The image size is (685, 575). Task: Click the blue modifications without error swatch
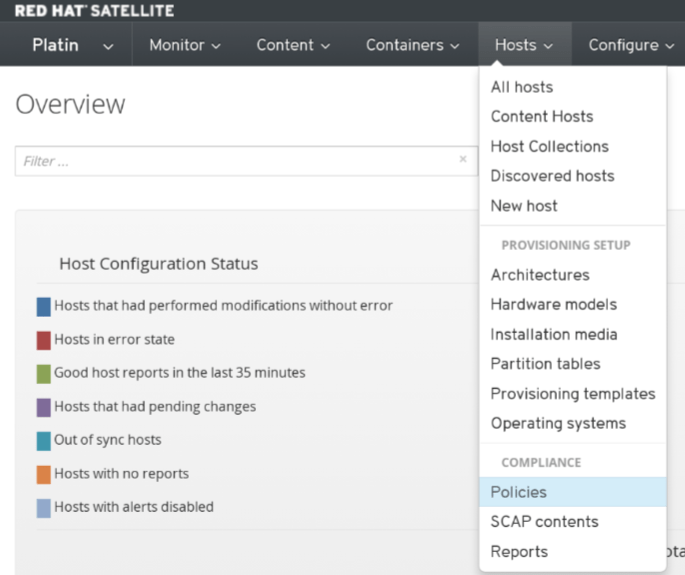tap(44, 306)
